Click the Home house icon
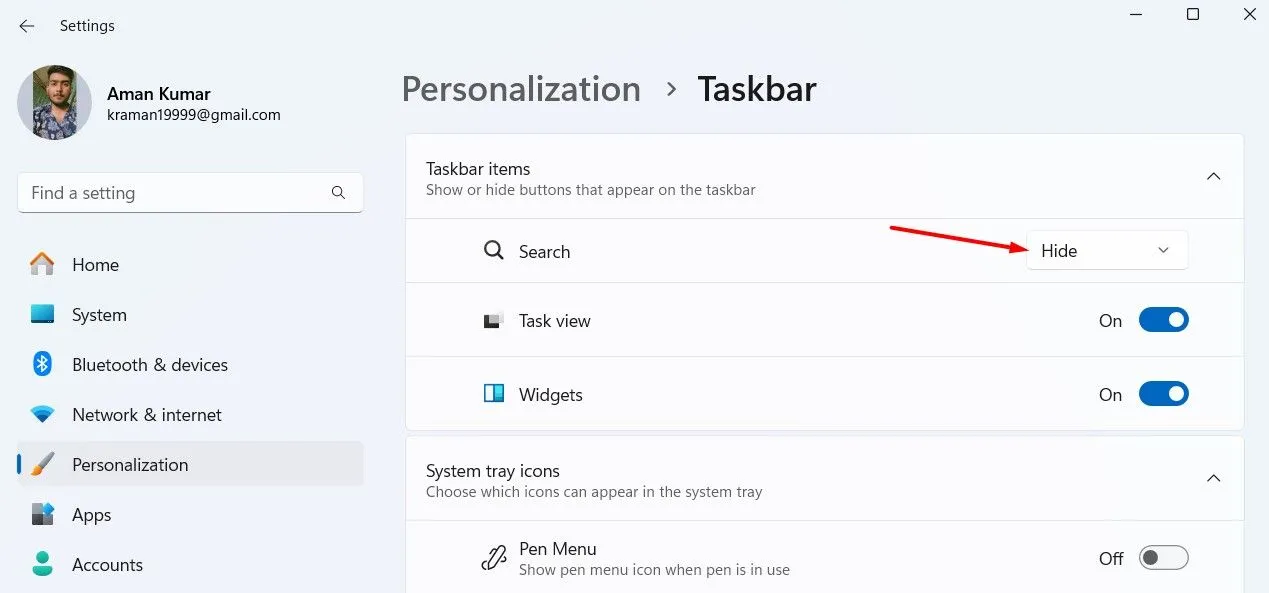This screenshot has width=1269, height=593. [42, 264]
